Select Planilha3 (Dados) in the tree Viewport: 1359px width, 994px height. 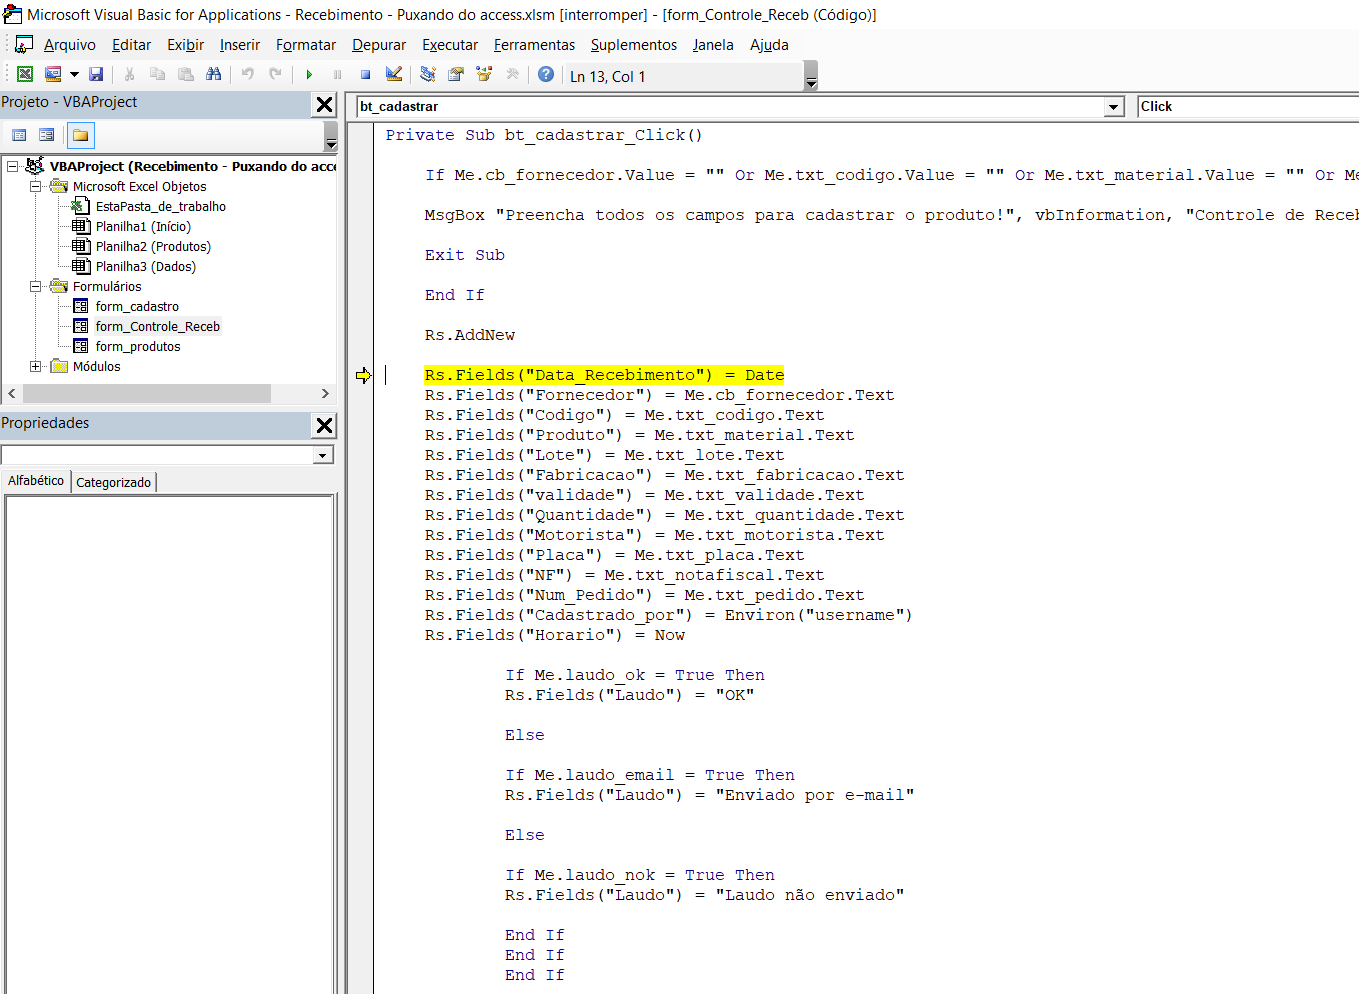tap(146, 266)
